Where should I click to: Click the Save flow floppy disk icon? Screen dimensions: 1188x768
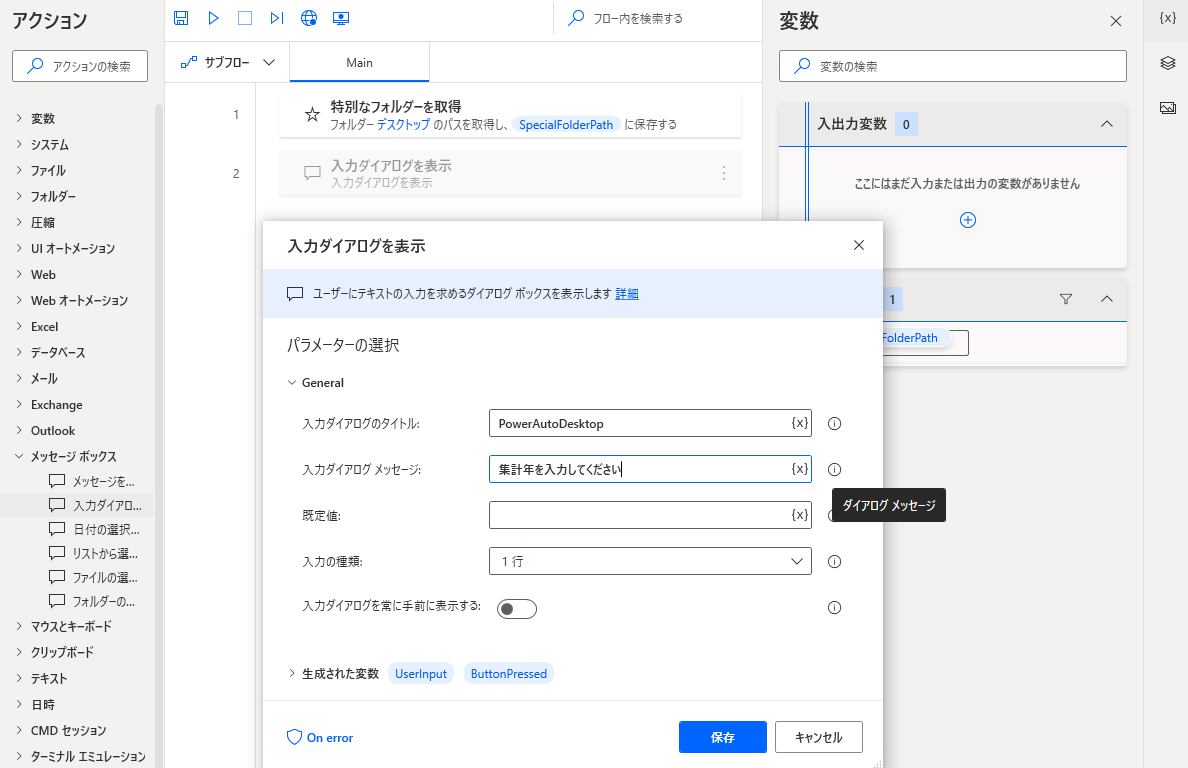181,18
